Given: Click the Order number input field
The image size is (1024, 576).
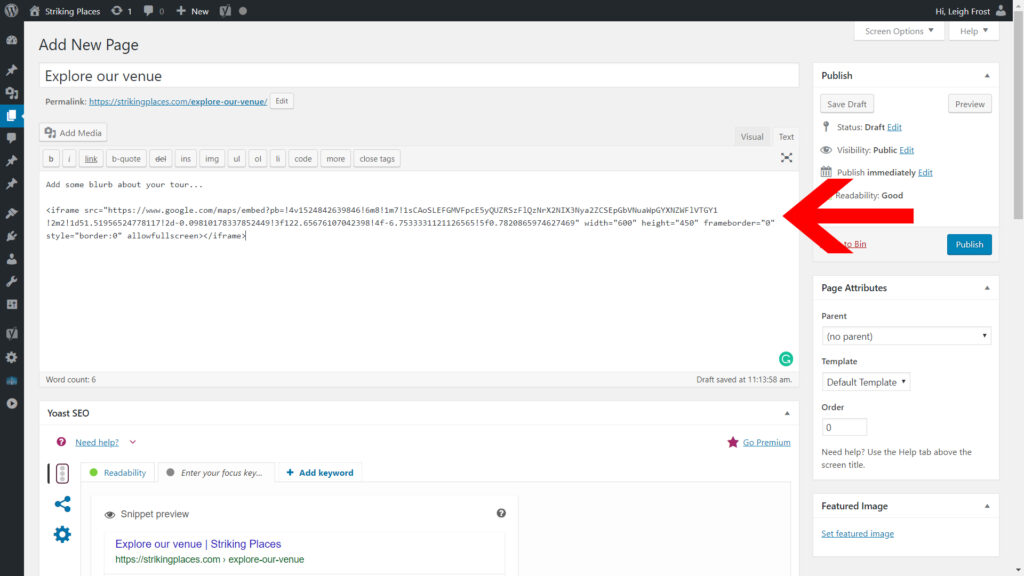Looking at the screenshot, I should click(x=844, y=427).
